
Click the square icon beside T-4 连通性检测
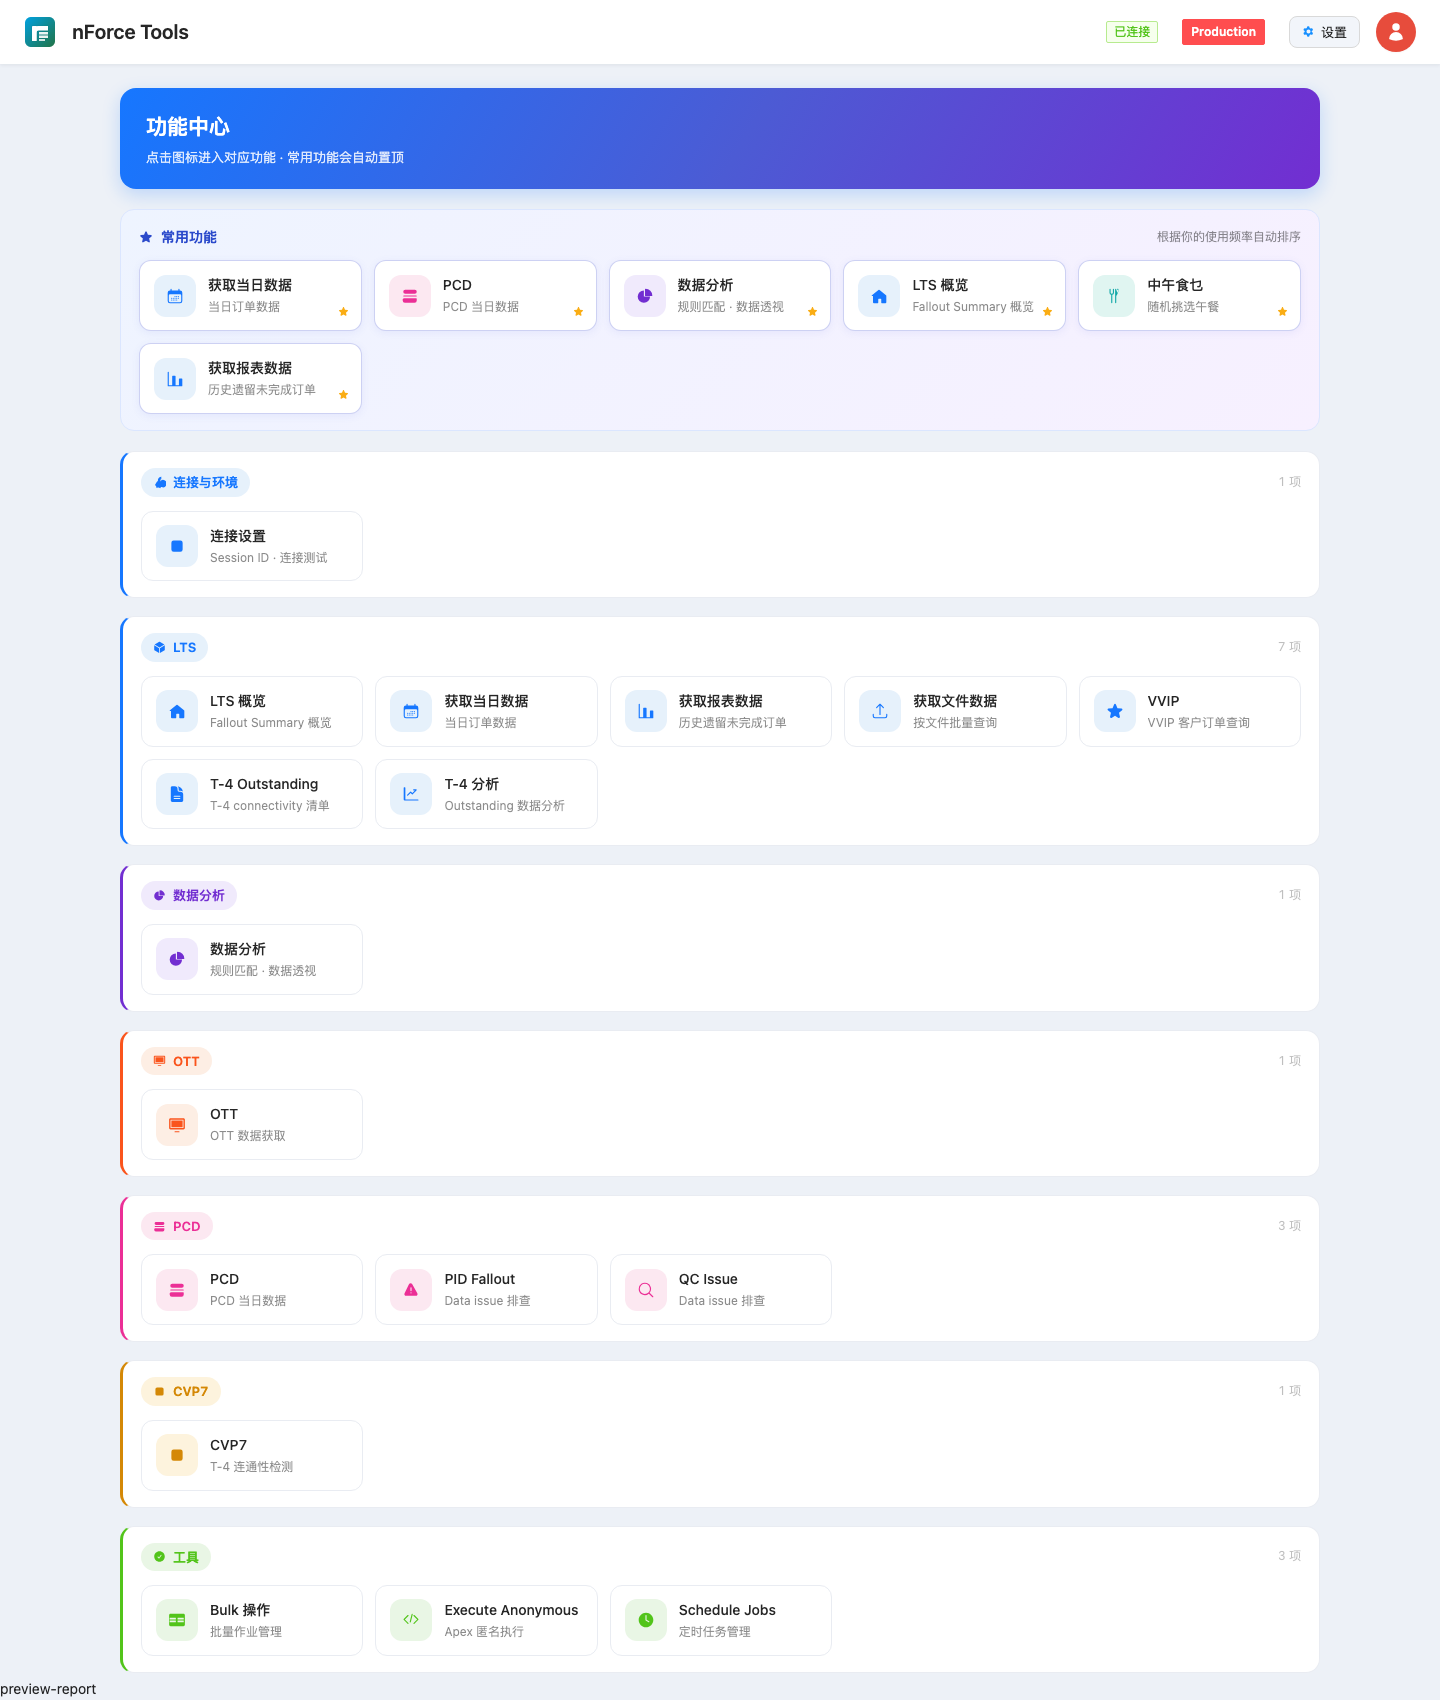tap(177, 1455)
